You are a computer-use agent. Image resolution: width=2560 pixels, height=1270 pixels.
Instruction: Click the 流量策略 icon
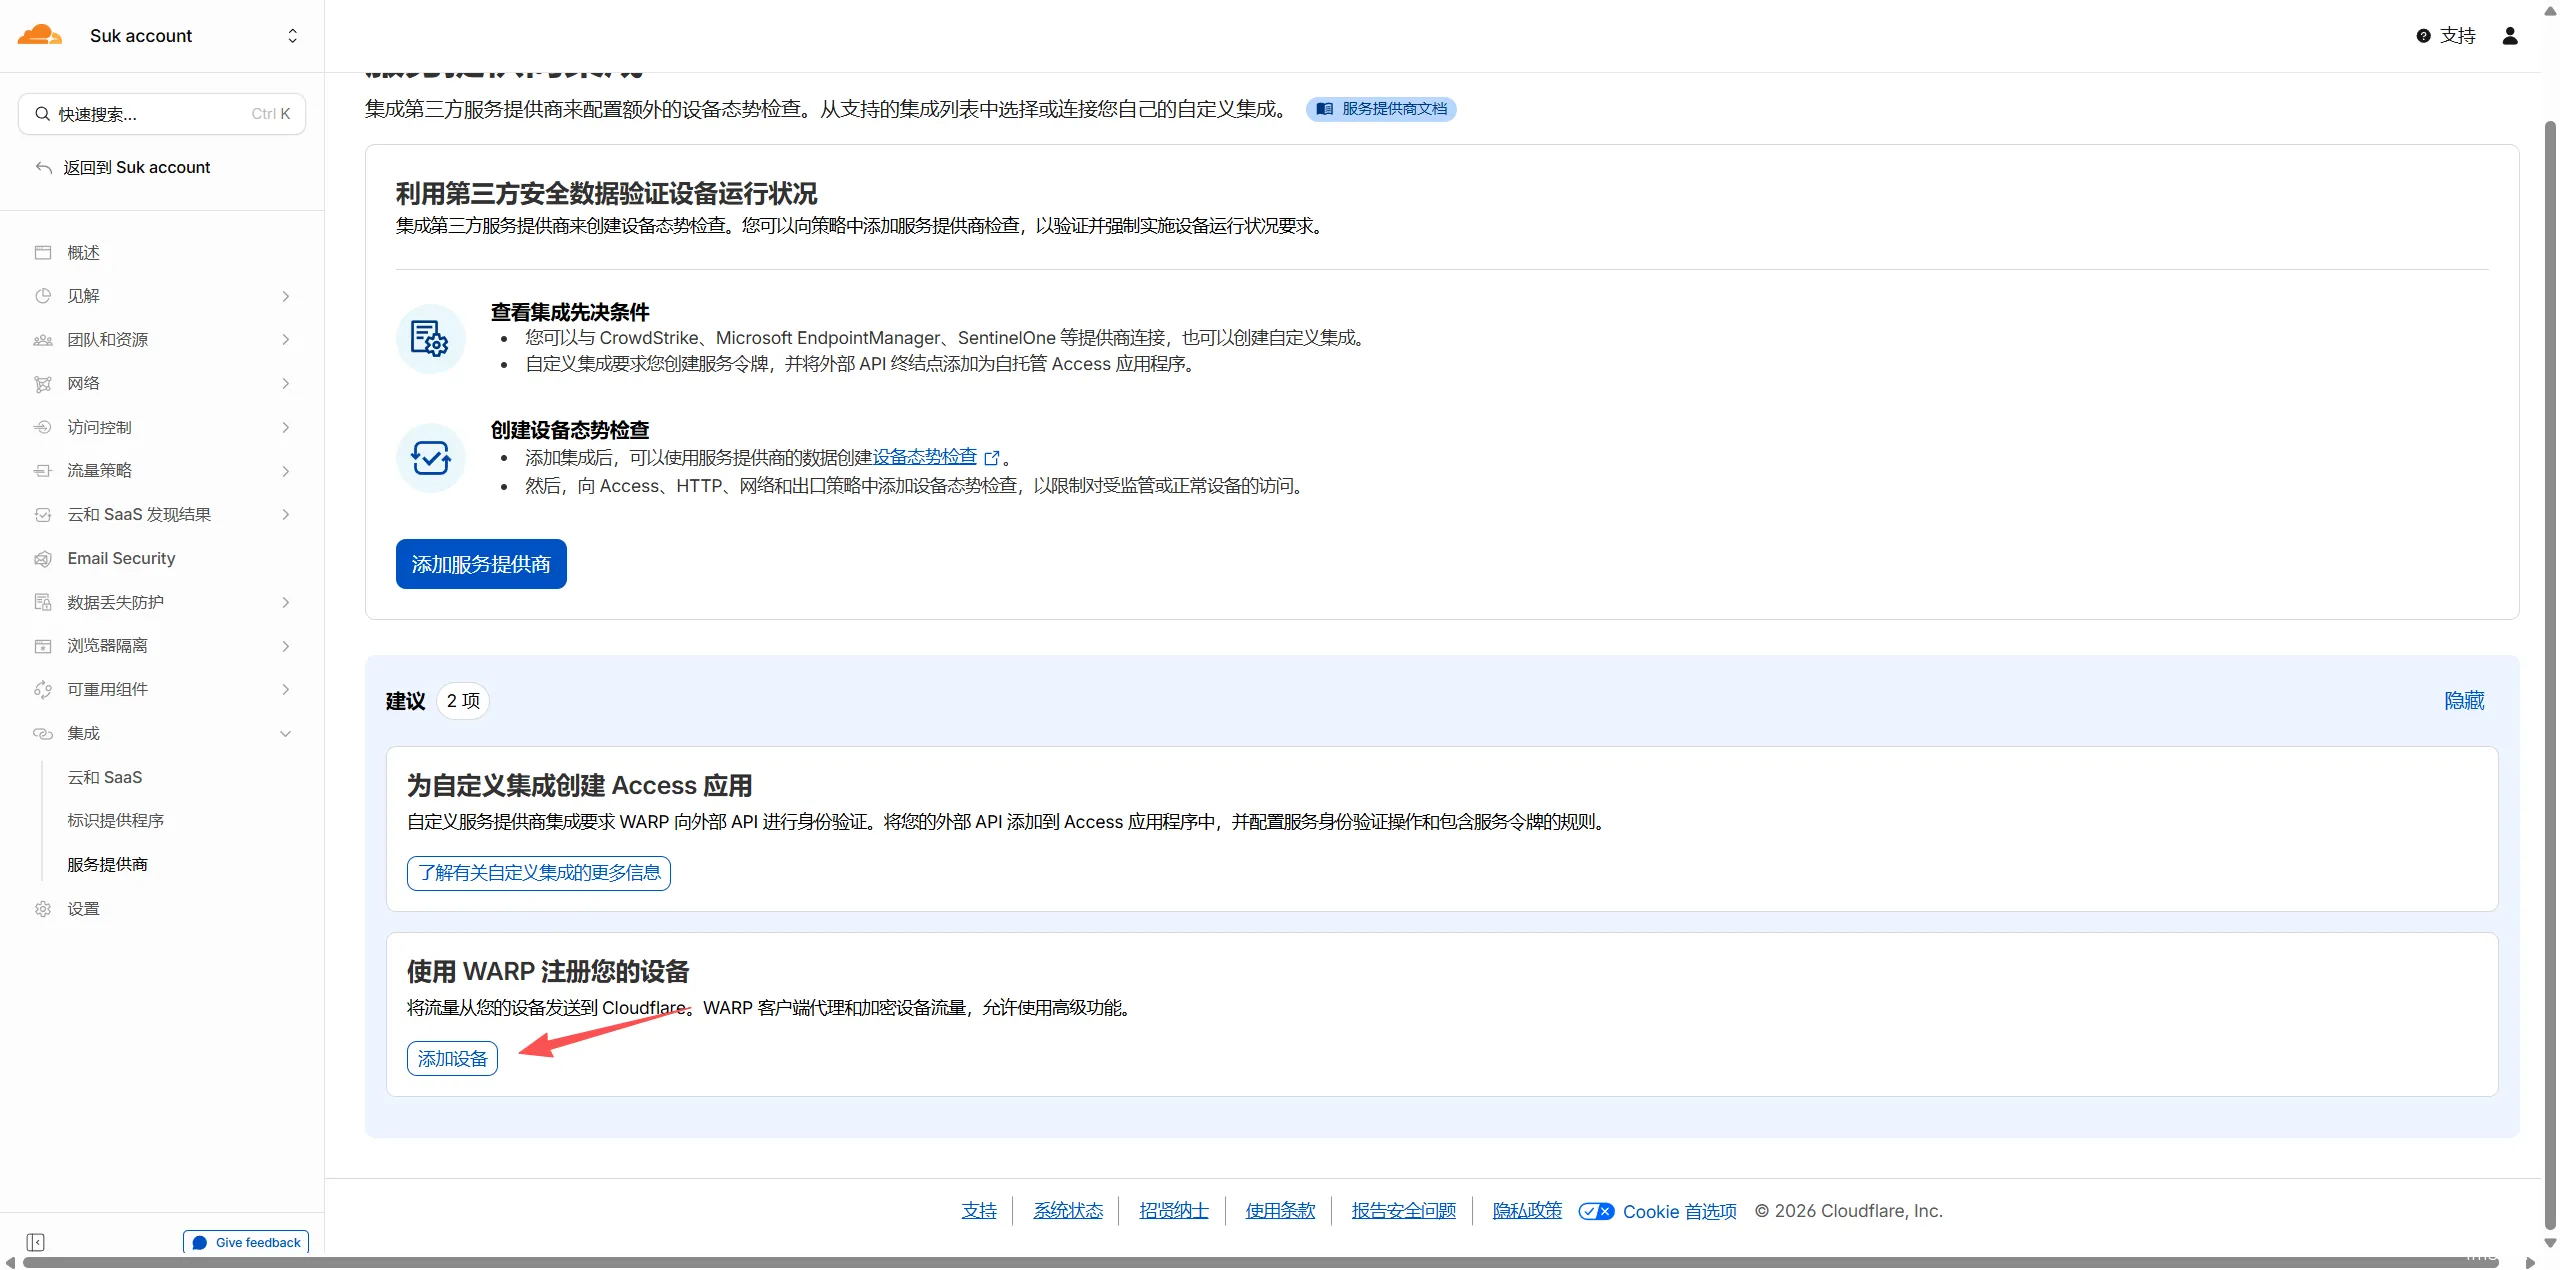point(43,471)
